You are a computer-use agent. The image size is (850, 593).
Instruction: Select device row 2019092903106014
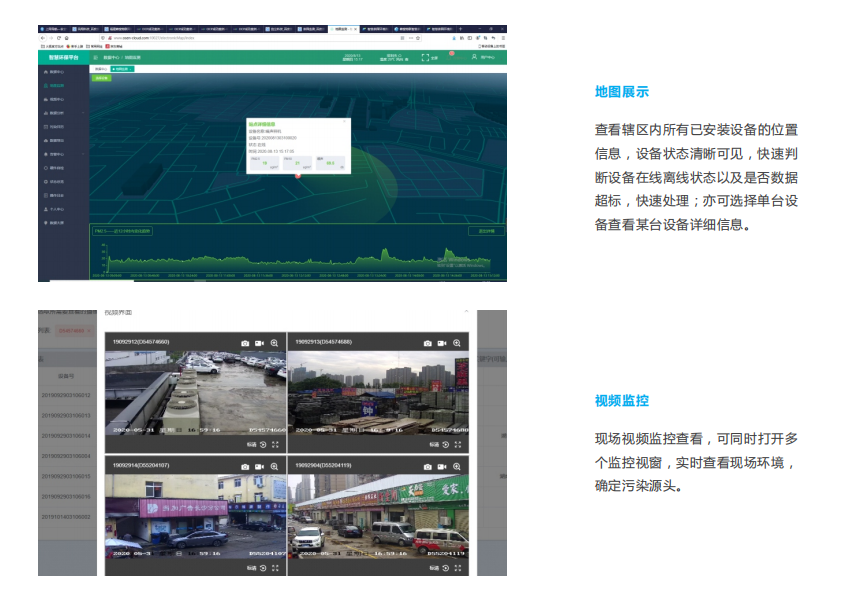(66, 436)
